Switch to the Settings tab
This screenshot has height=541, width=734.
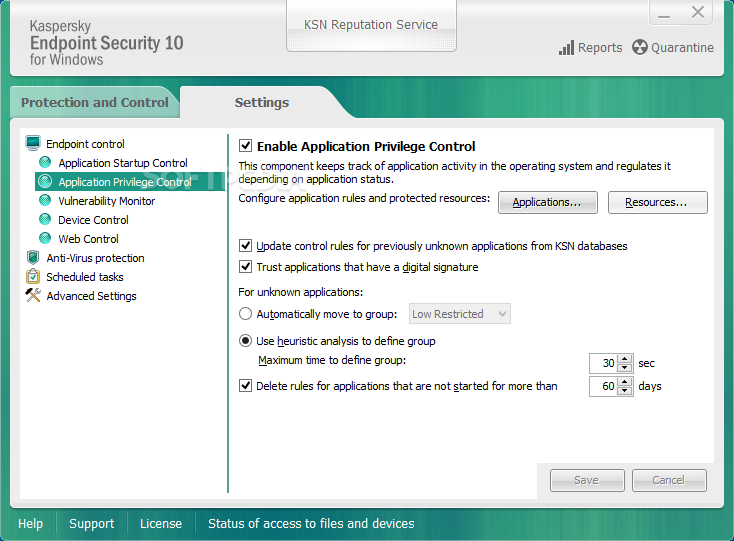[x=262, y=102]
